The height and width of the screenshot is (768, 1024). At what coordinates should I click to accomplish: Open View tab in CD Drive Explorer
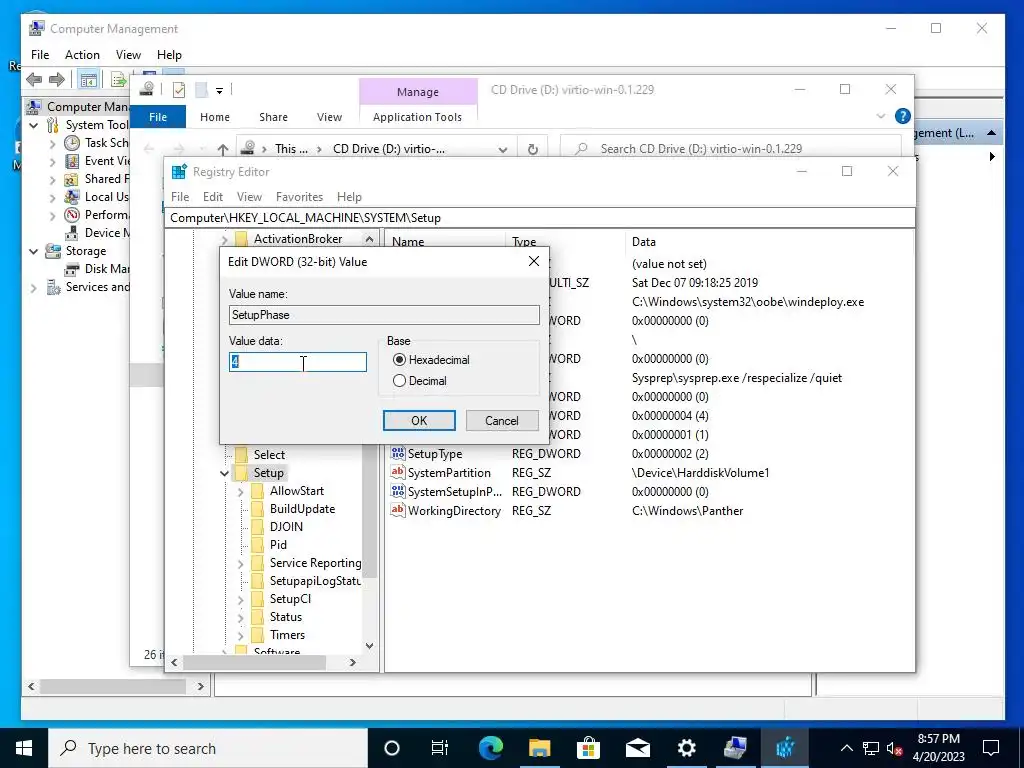(x=329, y=117)
